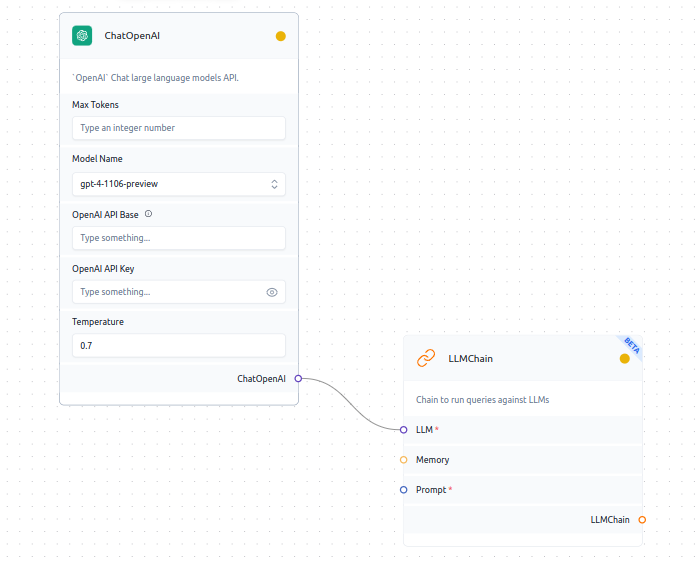Click the Max Tokens input field

(178, 128)
